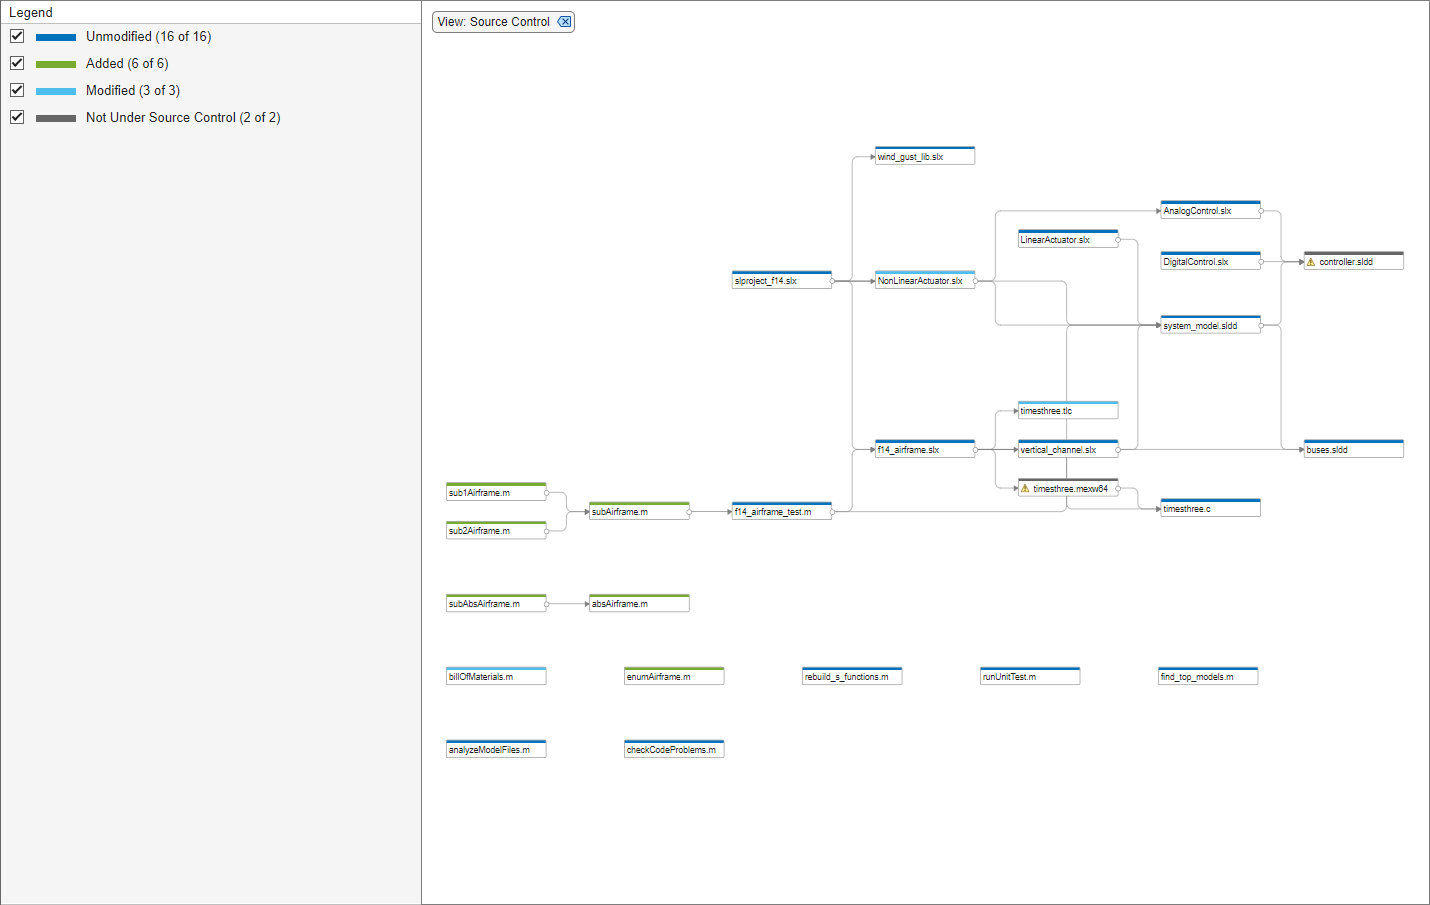
Task: Click the warning icon beside timesthree.mexw64
Action: coord(1025,488)
